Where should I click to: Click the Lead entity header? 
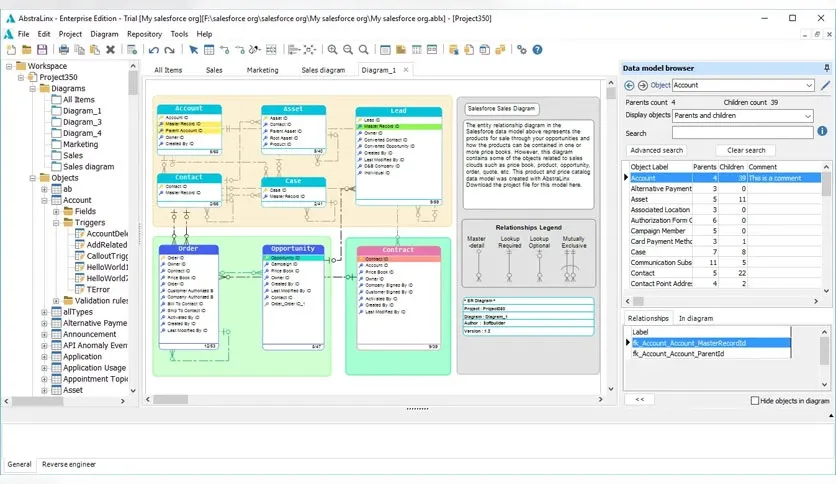point(399,111)
